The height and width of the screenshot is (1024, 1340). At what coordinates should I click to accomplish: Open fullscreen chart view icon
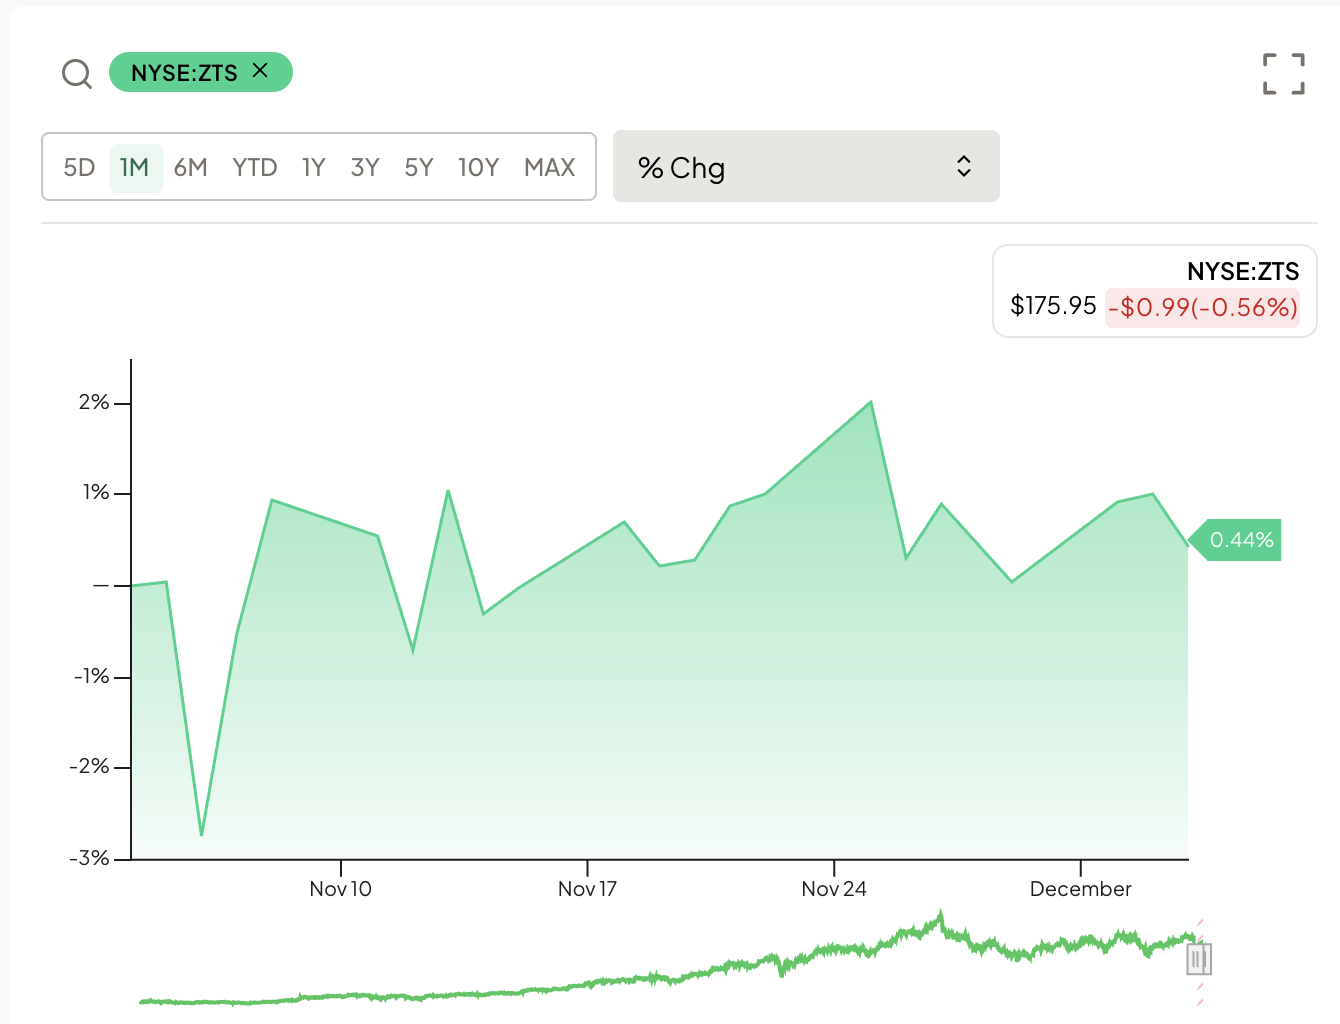point(1283,74)
